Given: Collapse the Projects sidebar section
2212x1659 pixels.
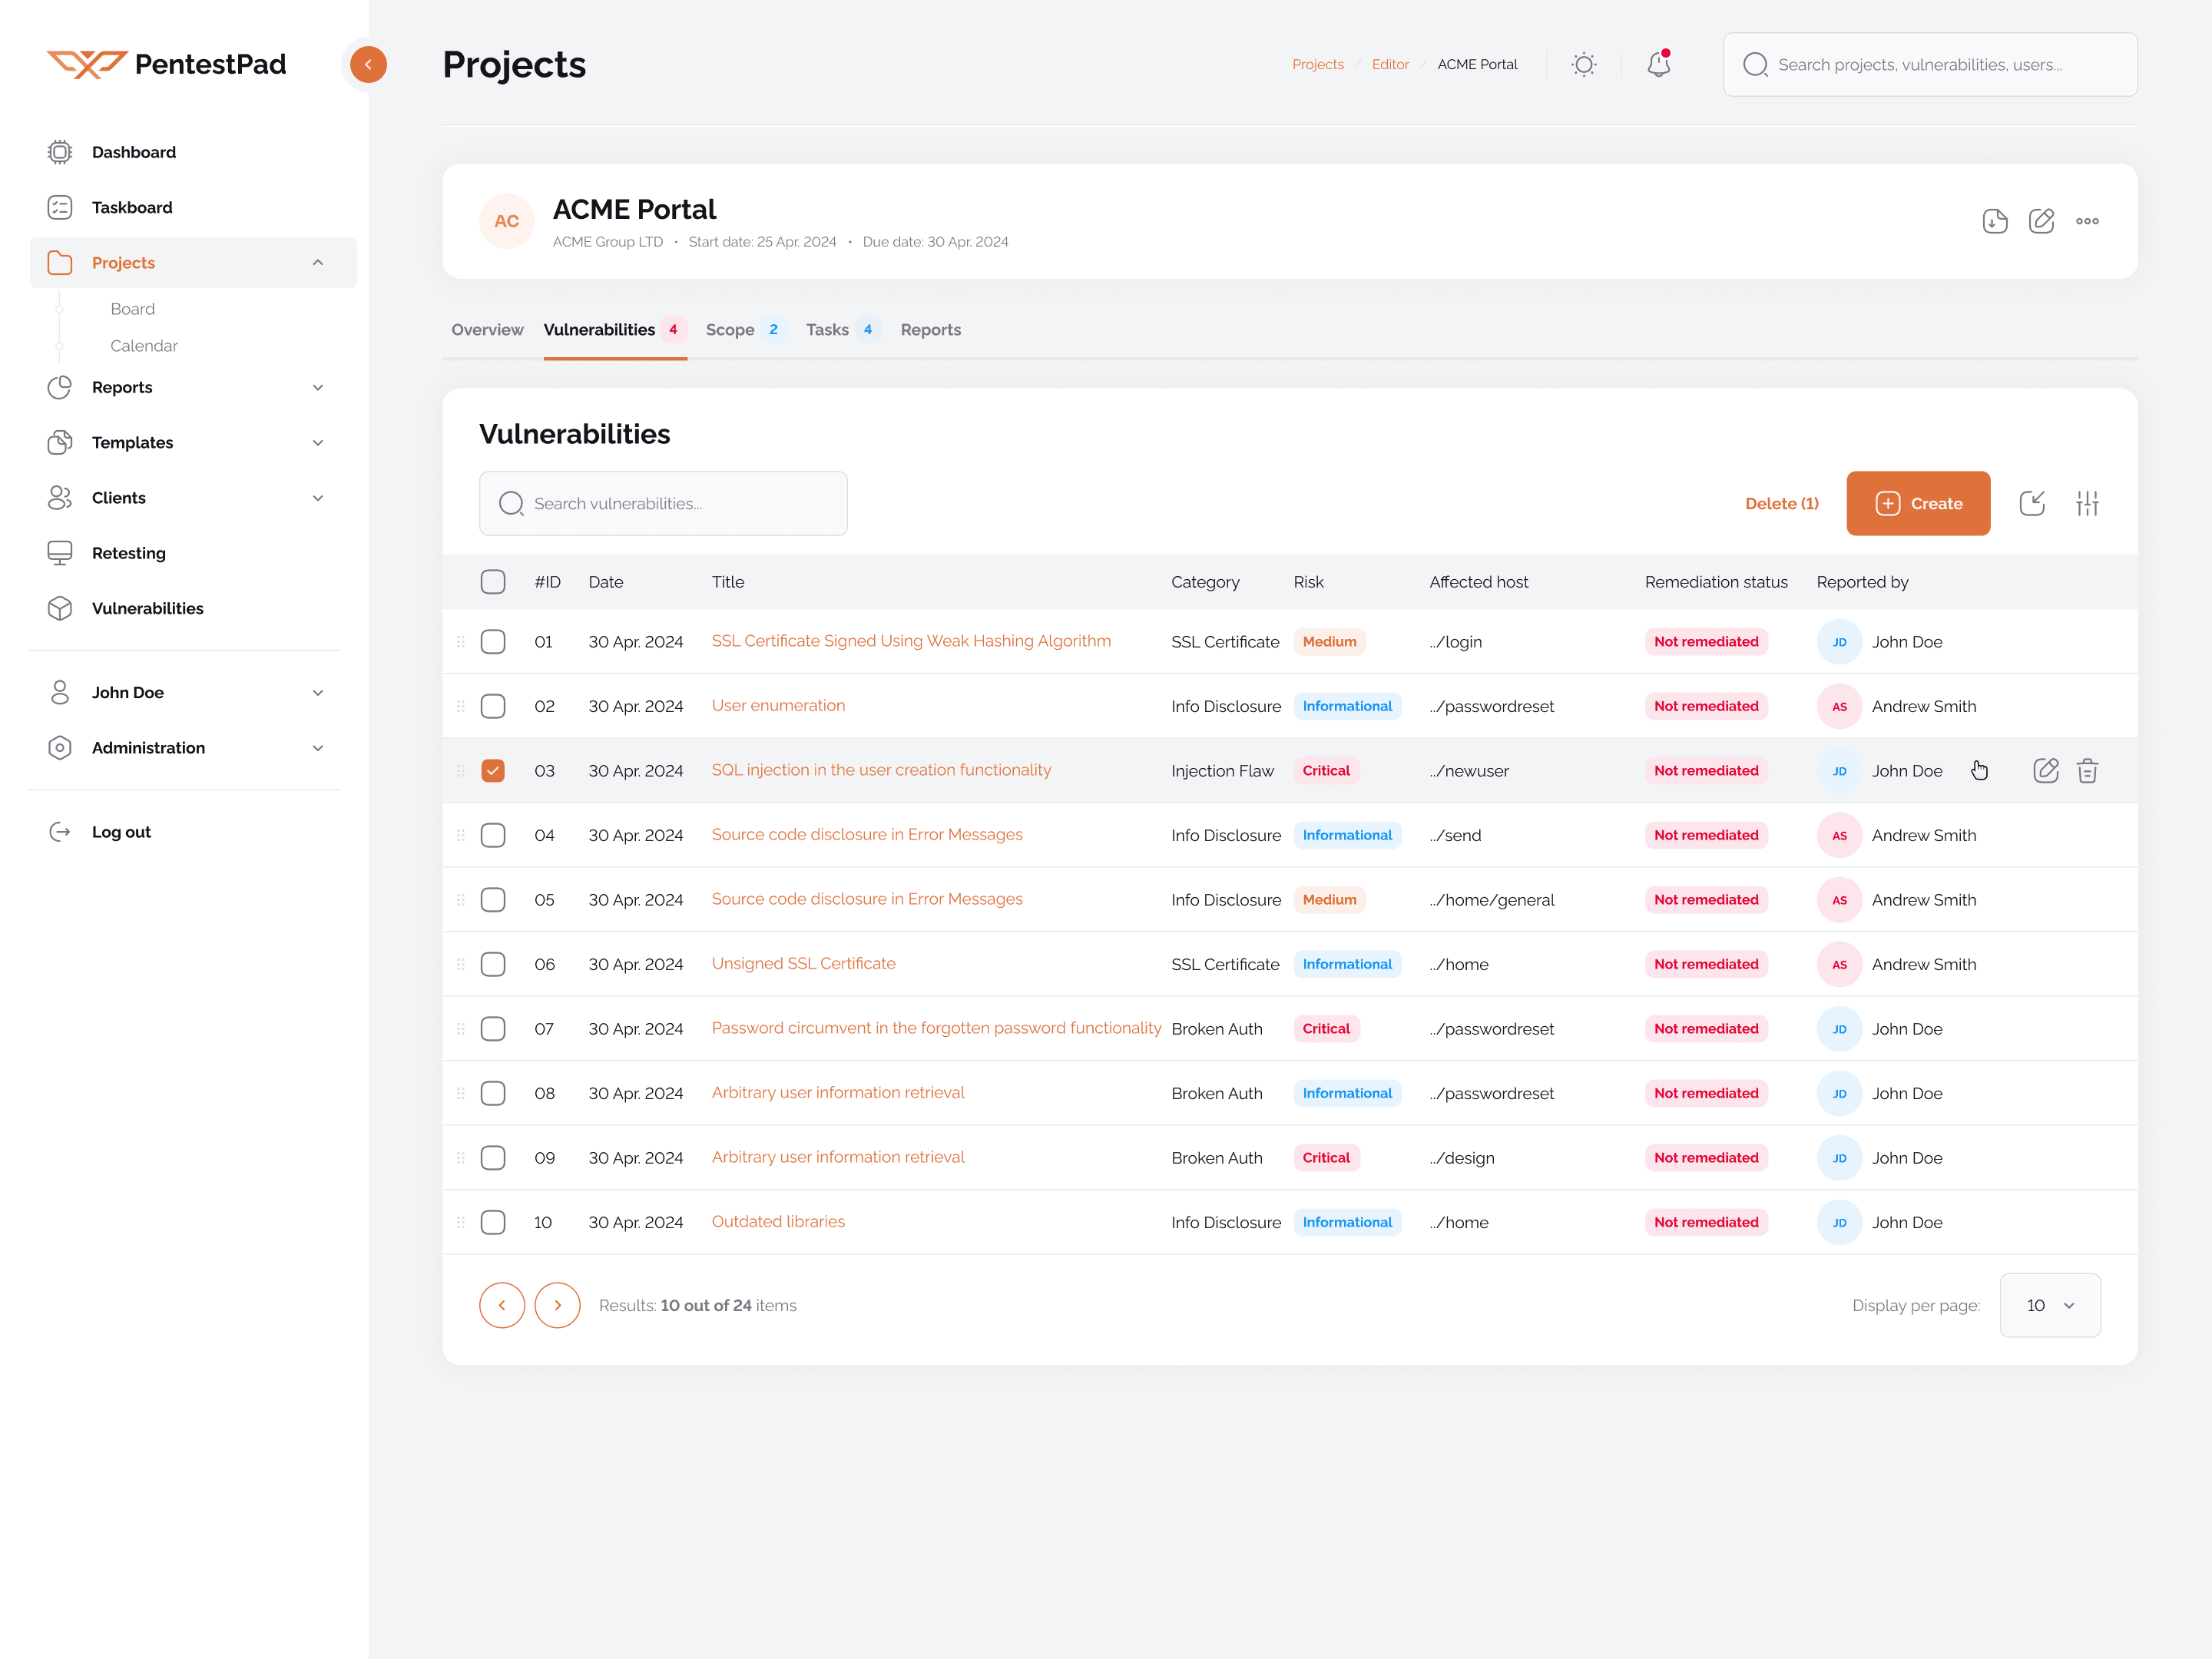Looking at the screenshot, I should 318,262.
